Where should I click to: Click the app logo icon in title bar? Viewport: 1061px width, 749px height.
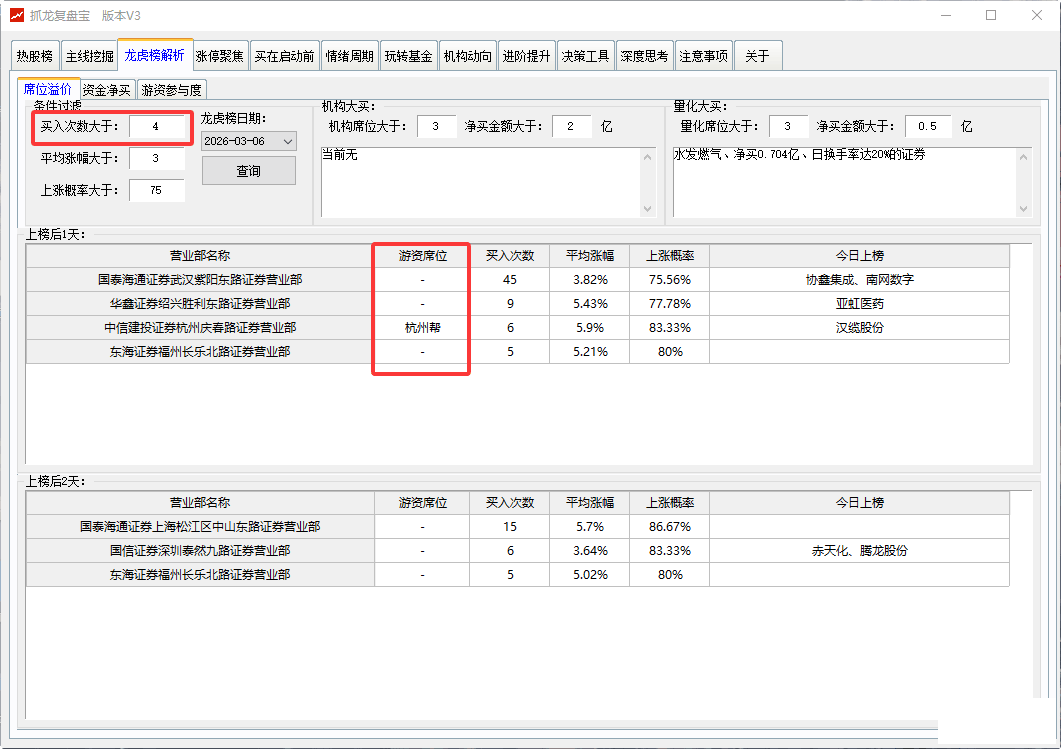(x=16, y=15)
